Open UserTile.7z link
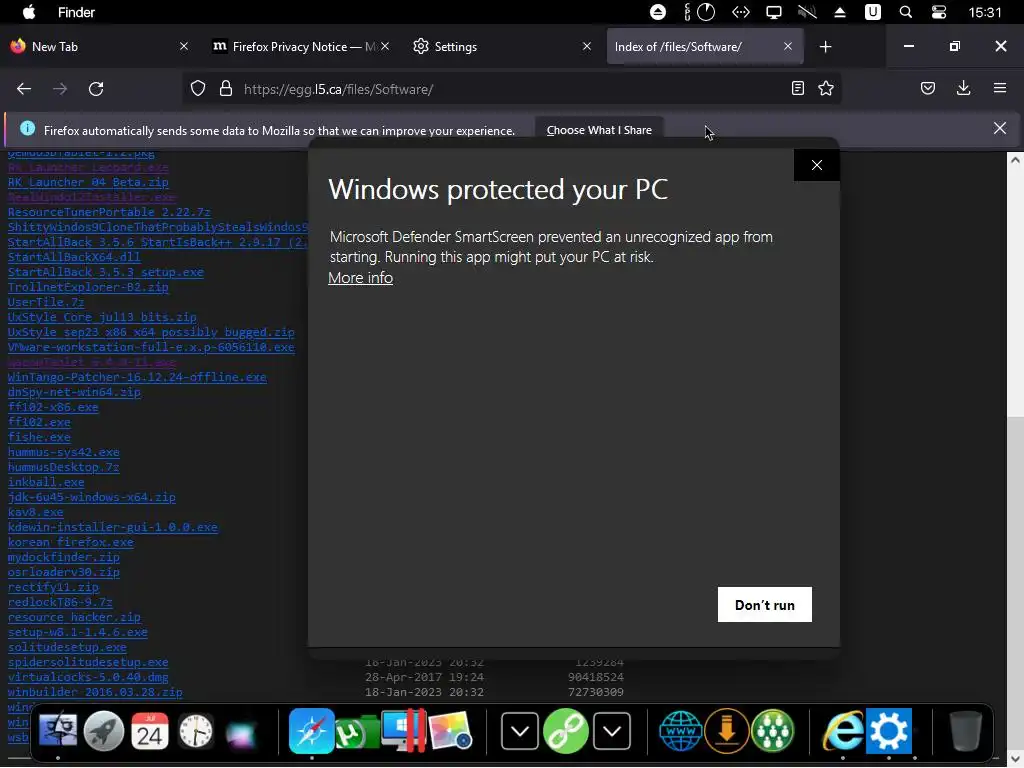 (x=46, y=302)
